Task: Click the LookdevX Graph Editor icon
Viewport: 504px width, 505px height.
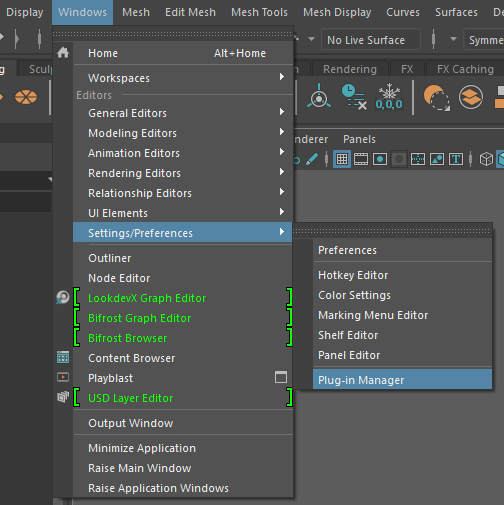Action: tap(63, 297)
